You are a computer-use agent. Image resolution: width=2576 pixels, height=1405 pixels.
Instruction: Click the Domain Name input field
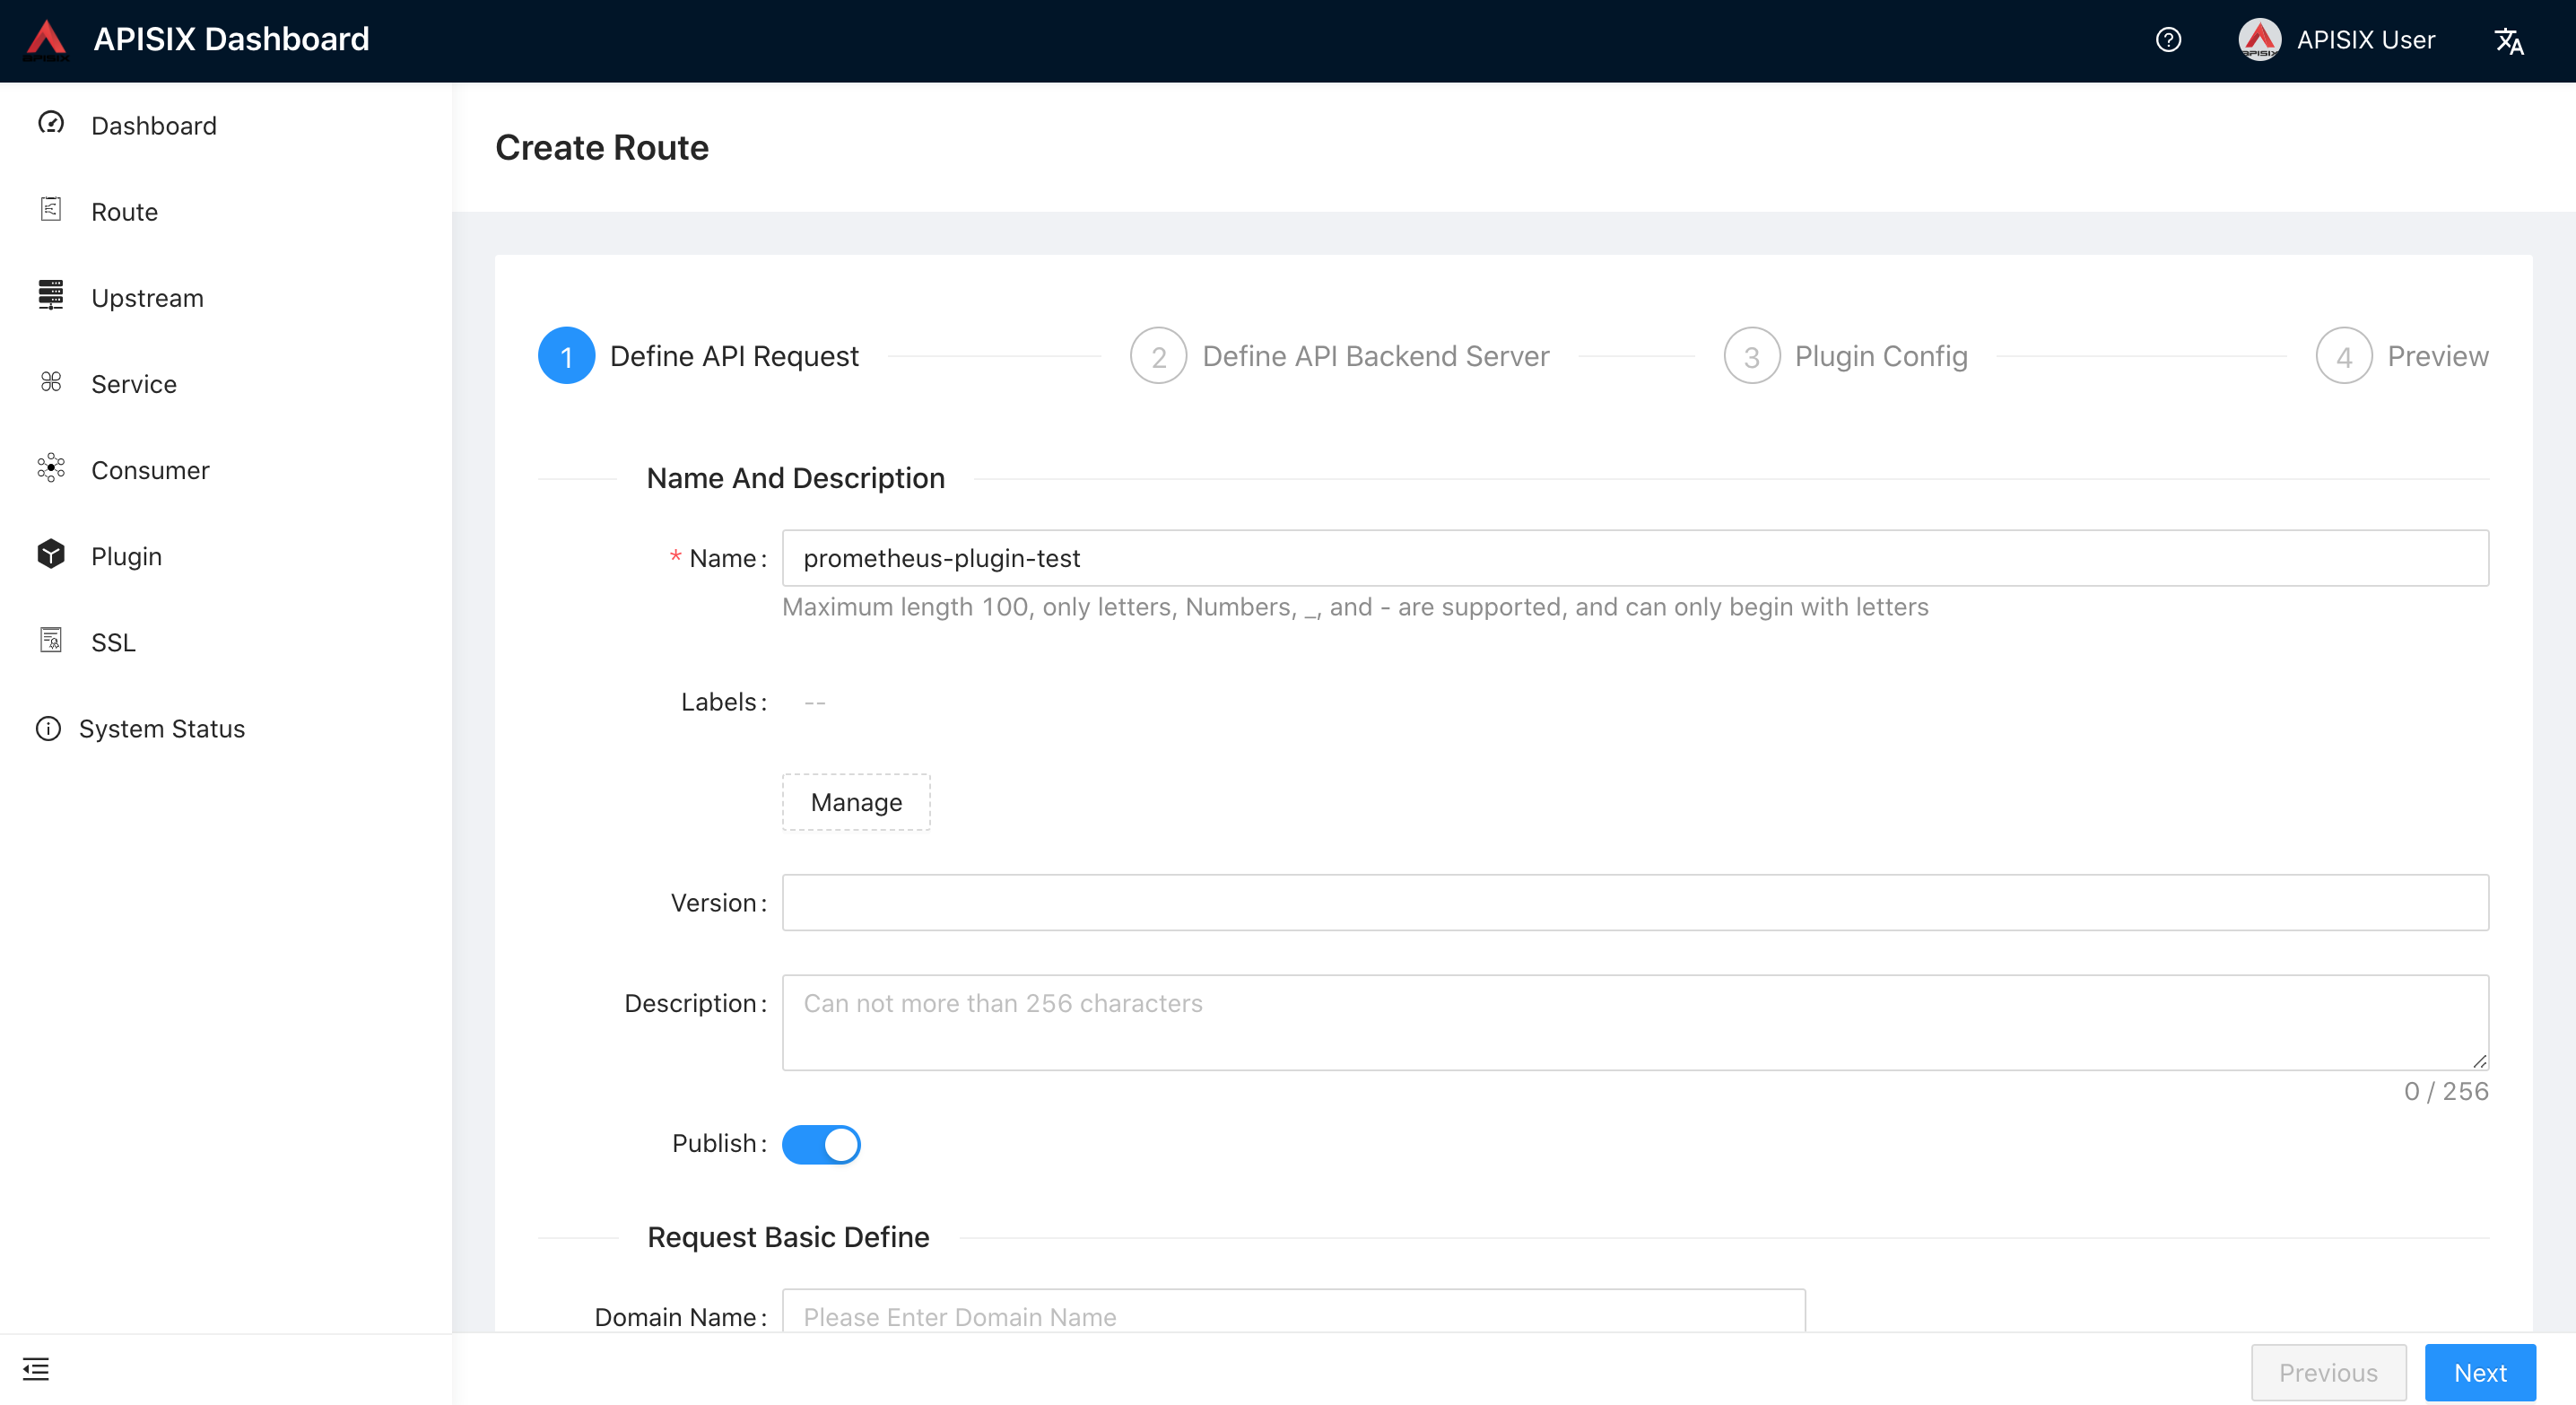pyautogui.click(x=1290, y=1317)
